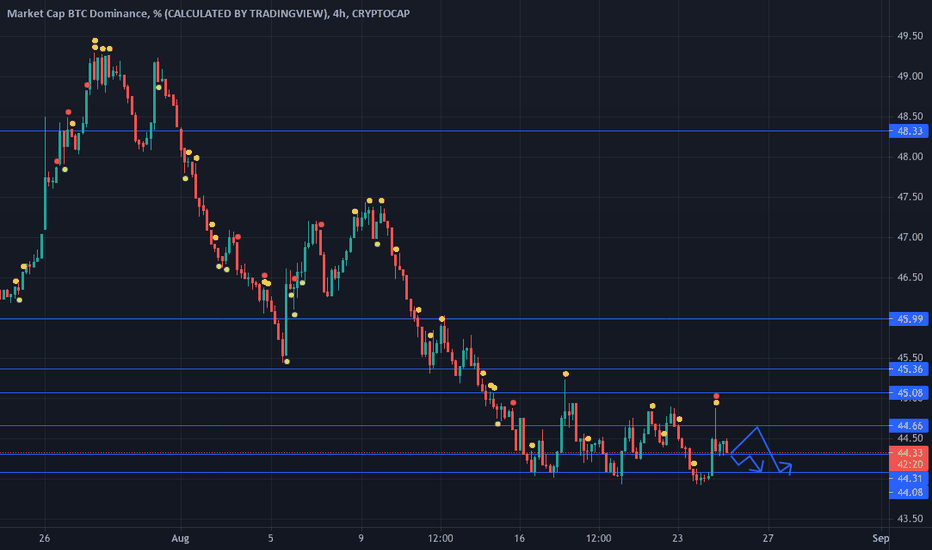This screenshot has width=932, height=550.
Task: Click the red current price label 44.33
Action: (908, 453)
